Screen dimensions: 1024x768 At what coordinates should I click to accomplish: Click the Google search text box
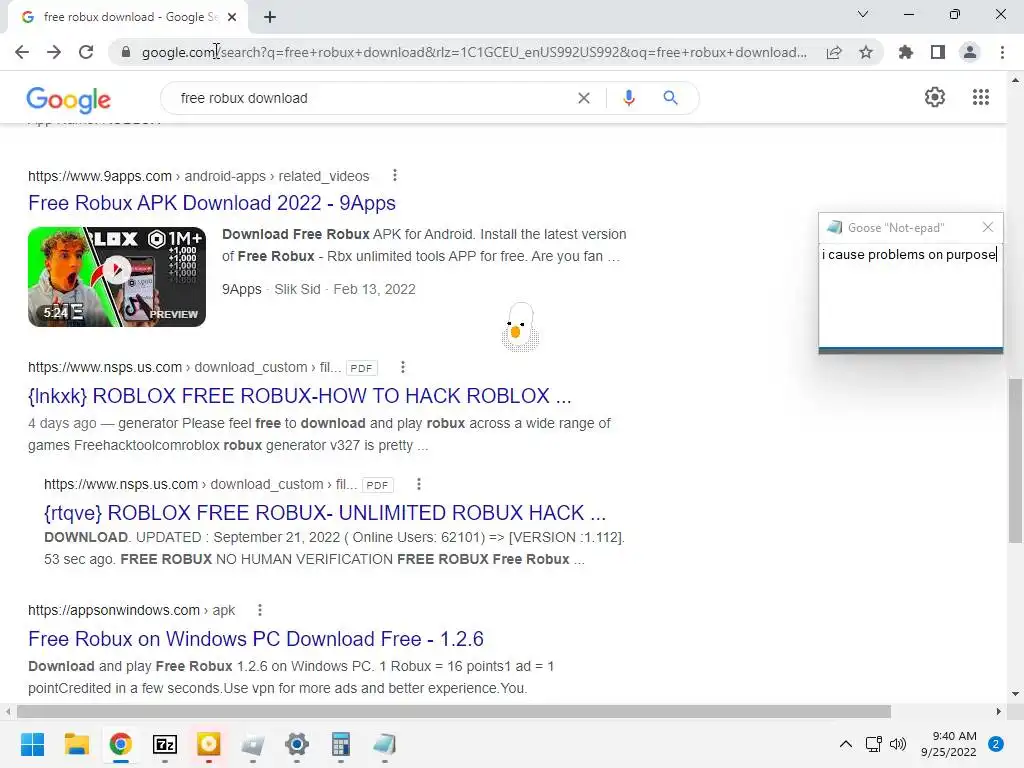pos(372,98)
